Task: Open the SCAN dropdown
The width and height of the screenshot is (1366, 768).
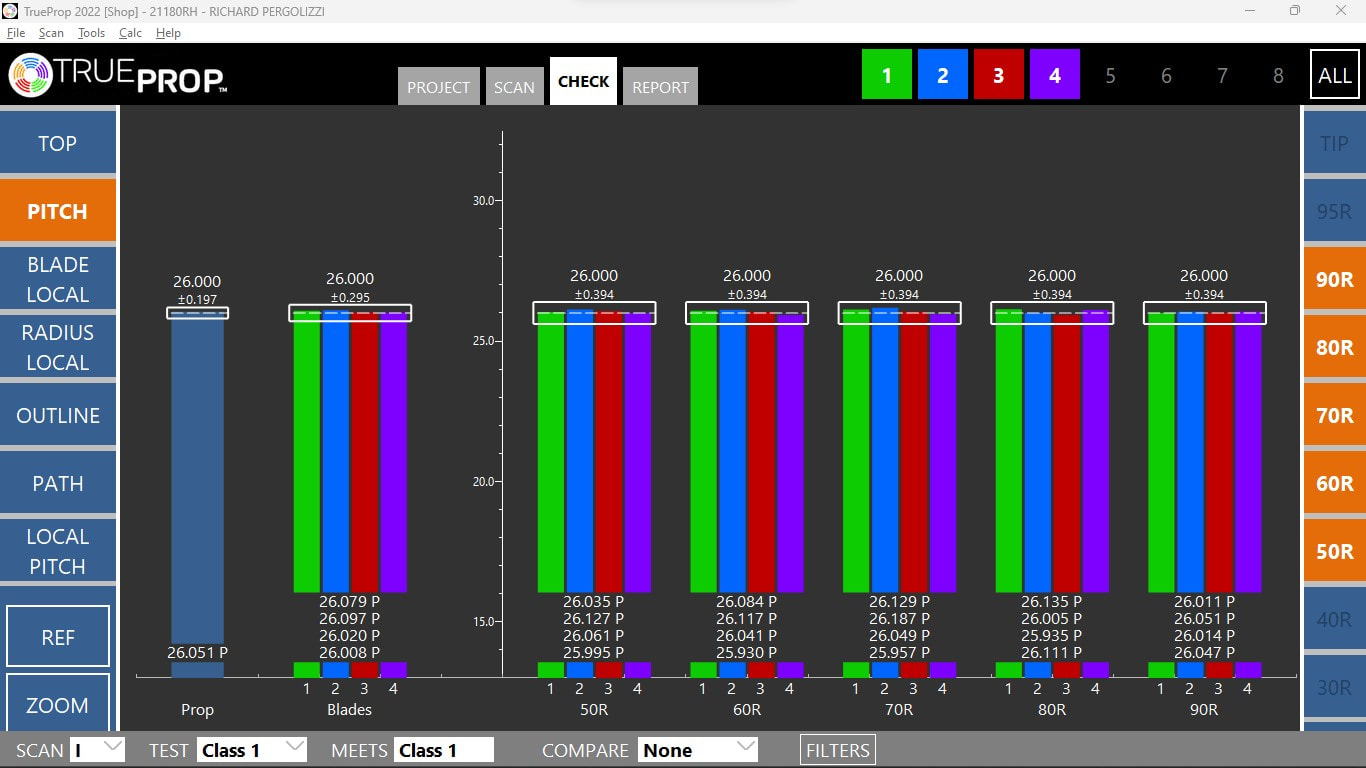Action: pos(98,750)
